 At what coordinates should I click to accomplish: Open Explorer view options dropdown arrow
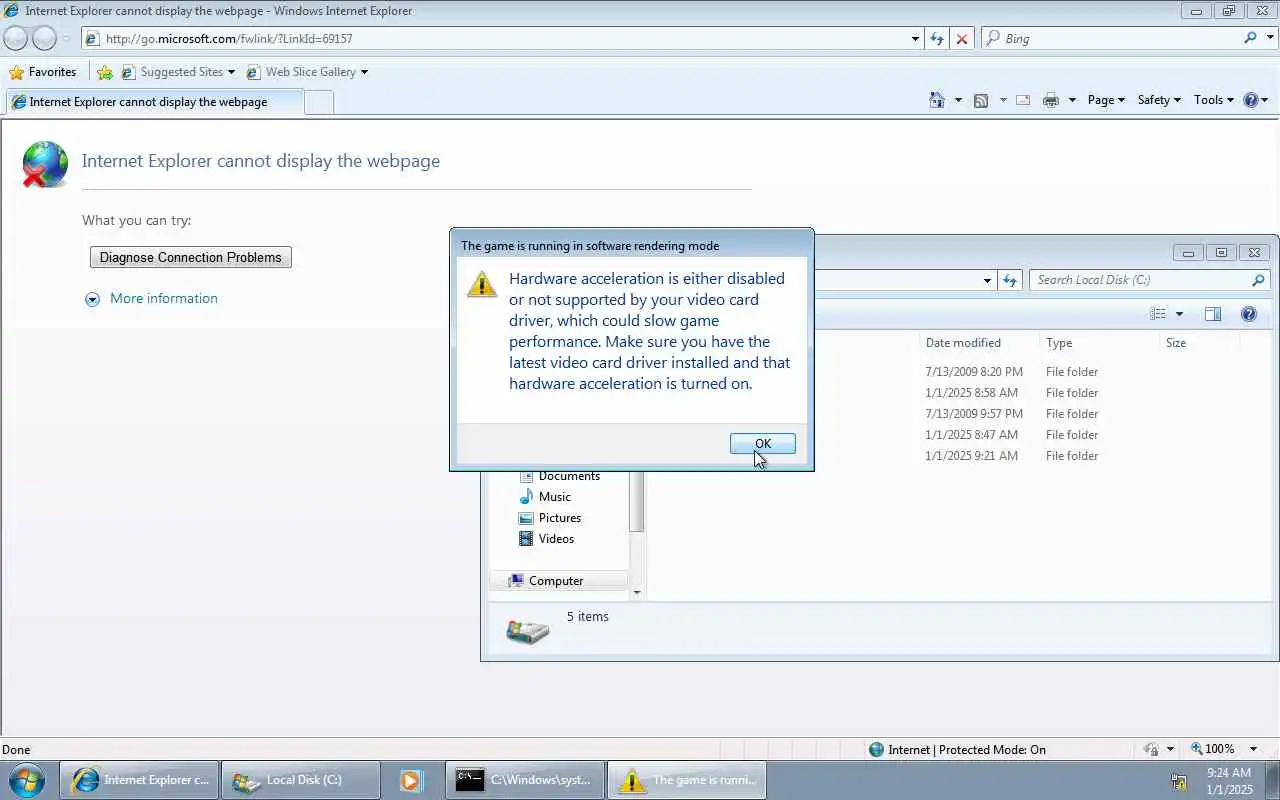coord(1179,314)
